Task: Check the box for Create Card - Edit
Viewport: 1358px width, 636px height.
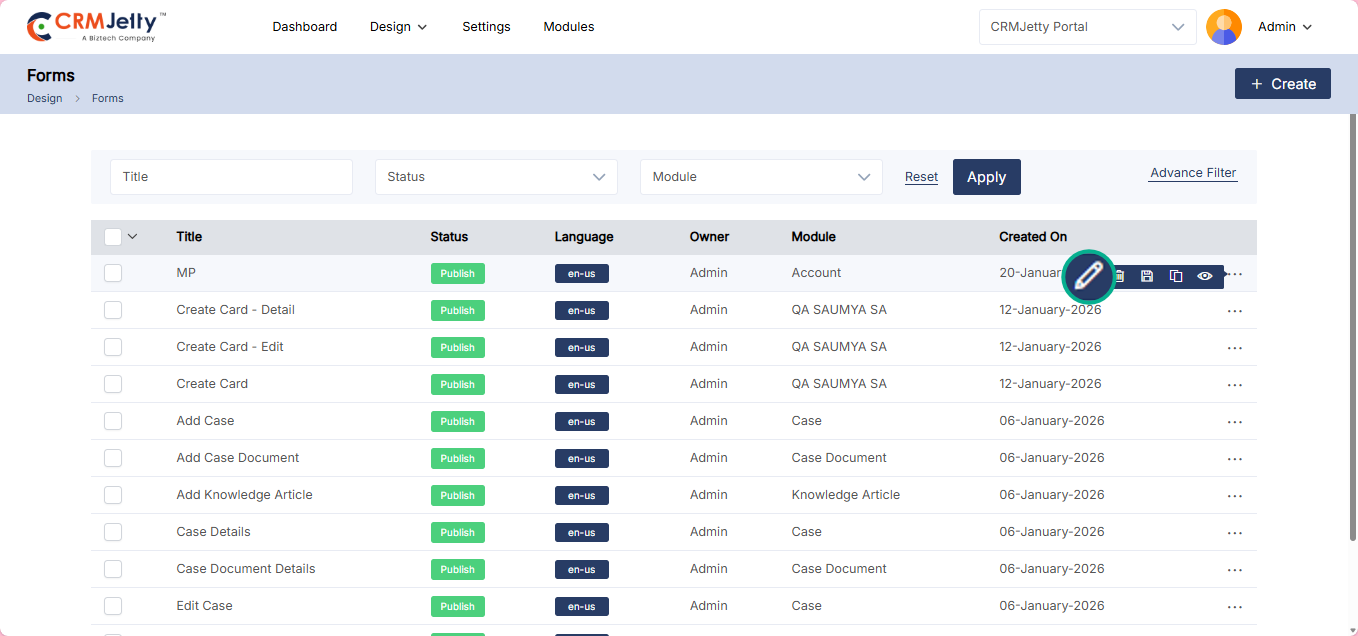Action: coord(113,347)
